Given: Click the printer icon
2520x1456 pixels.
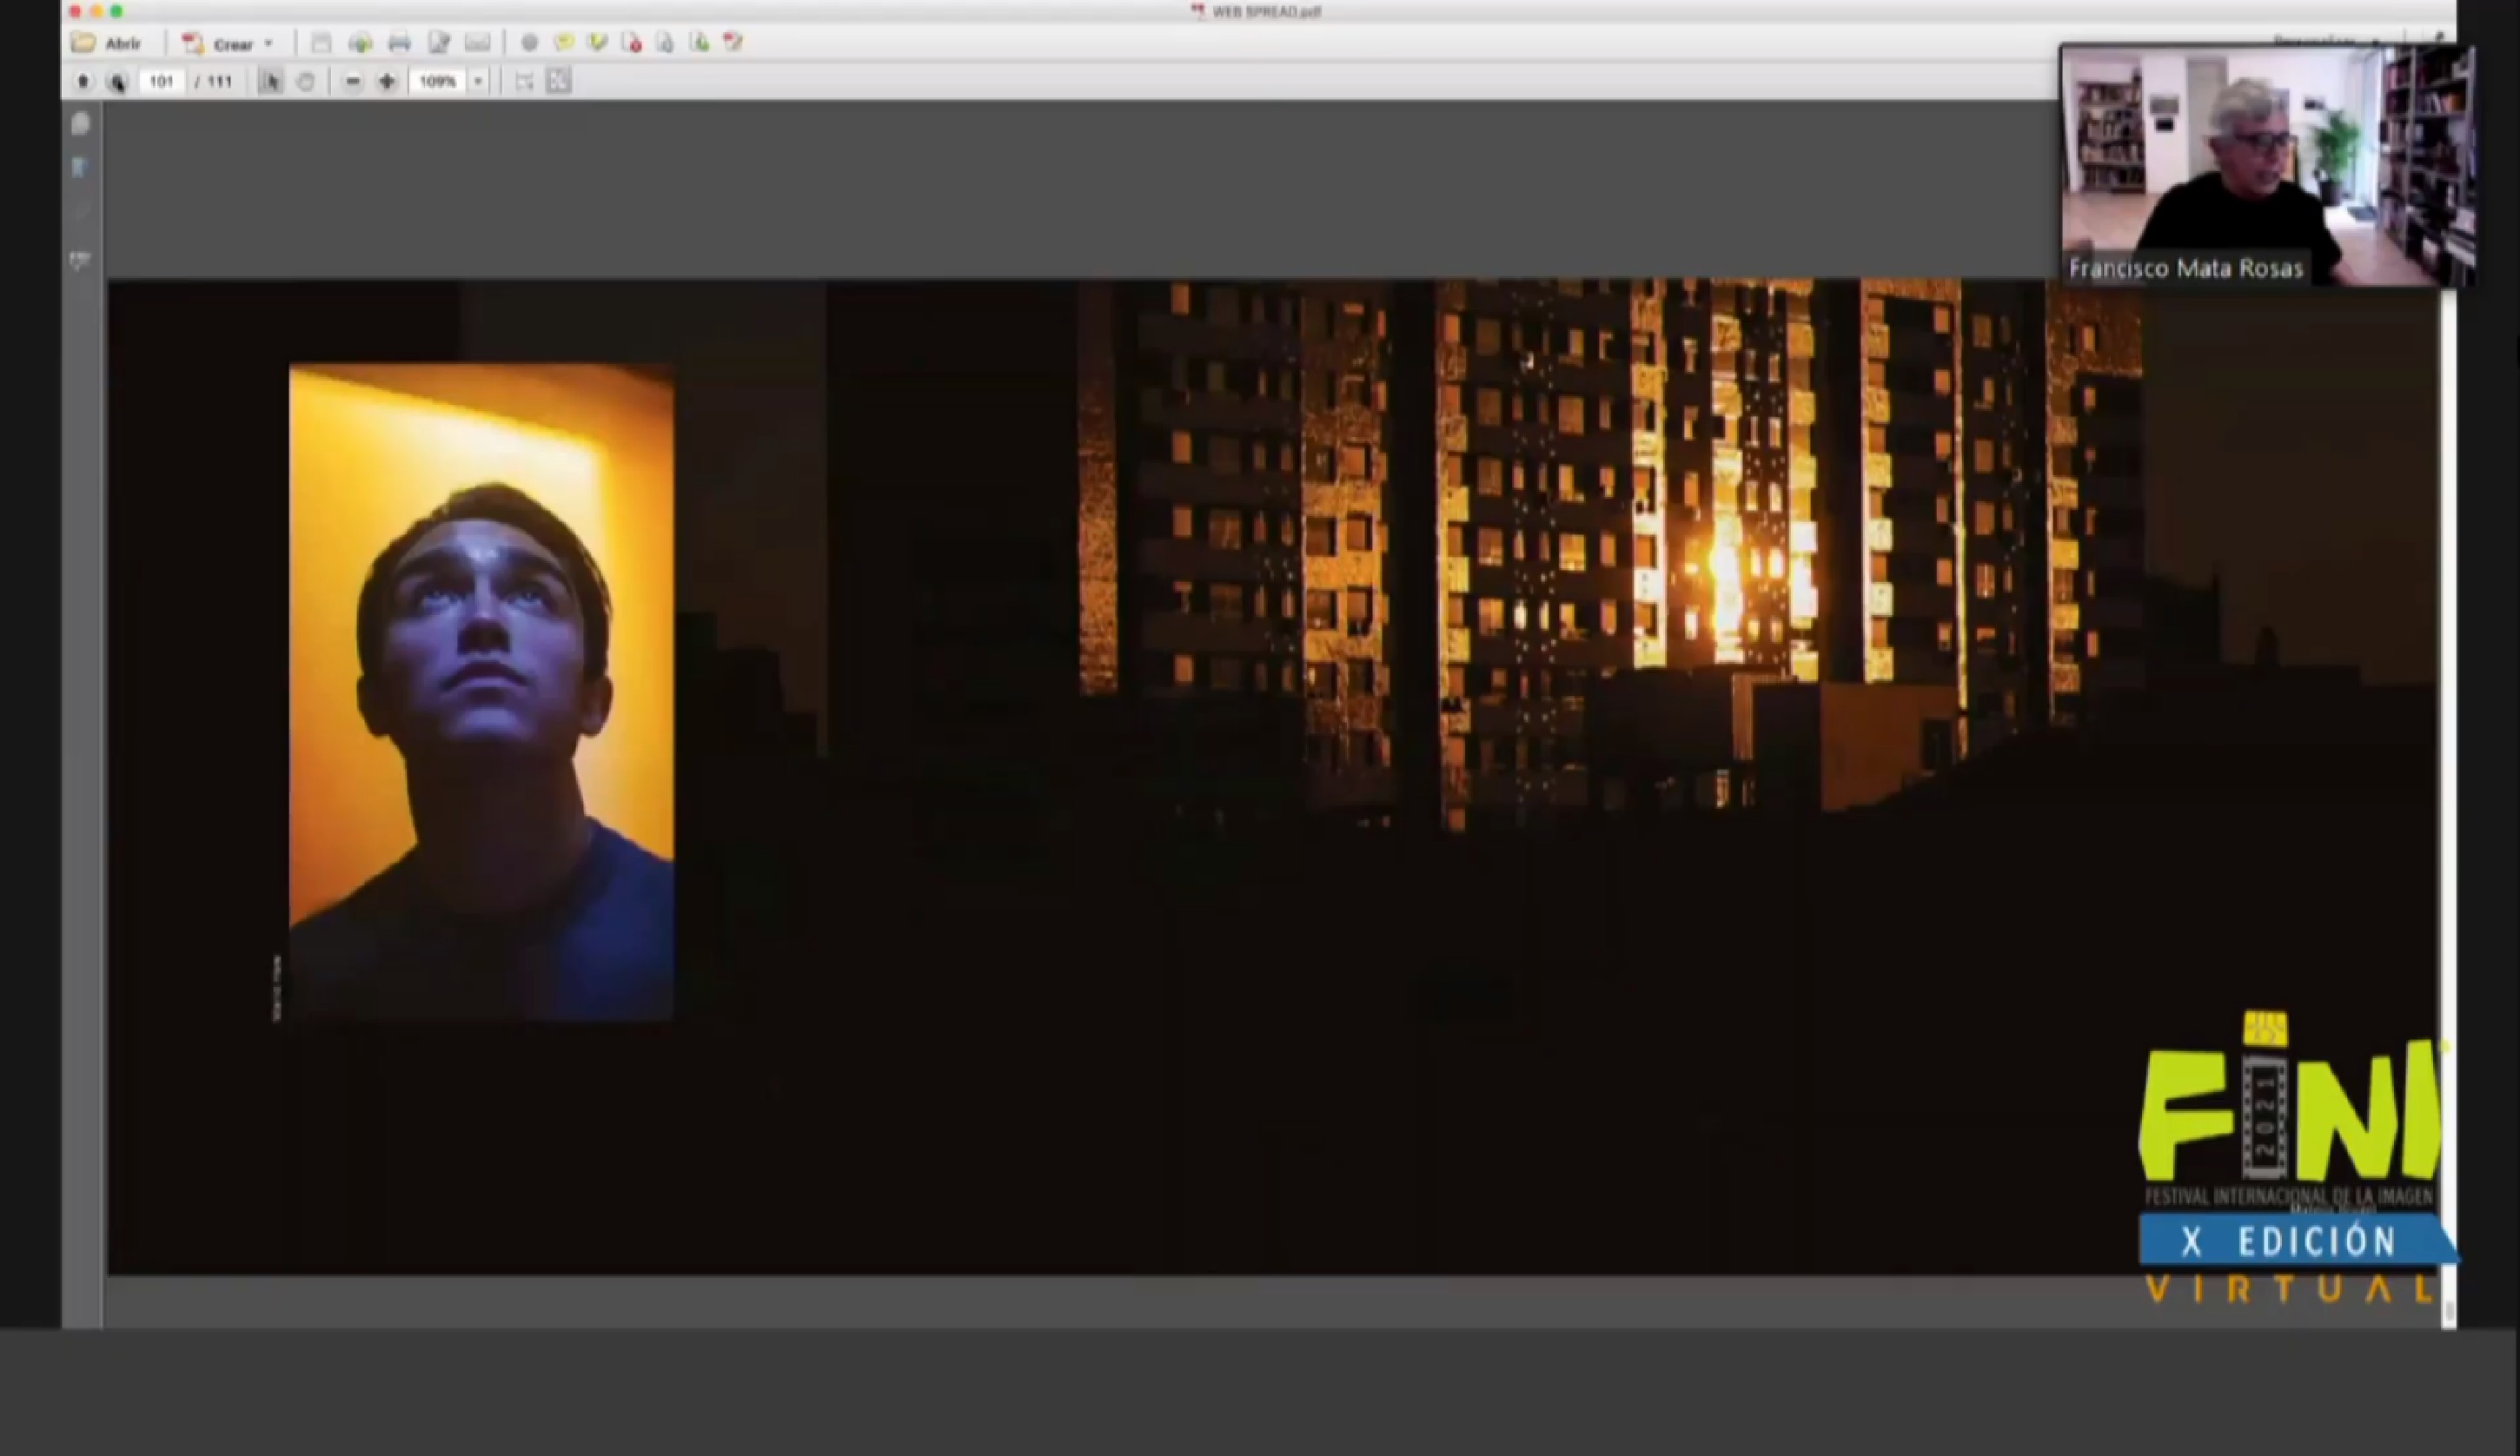Looking at the screenshot, I should point(399,43).
